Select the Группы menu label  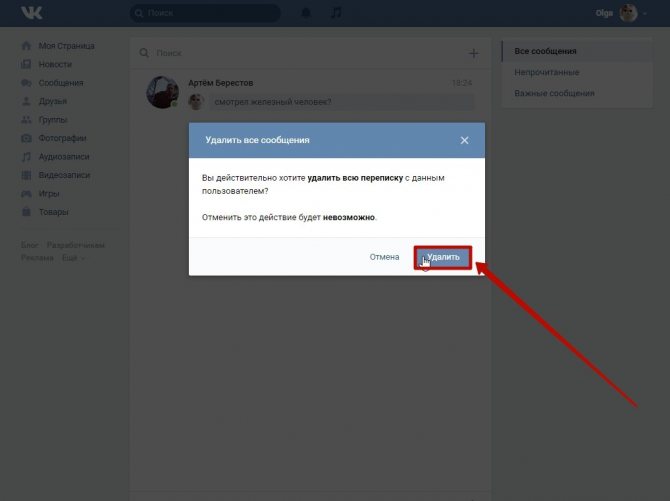click(53, 120)
